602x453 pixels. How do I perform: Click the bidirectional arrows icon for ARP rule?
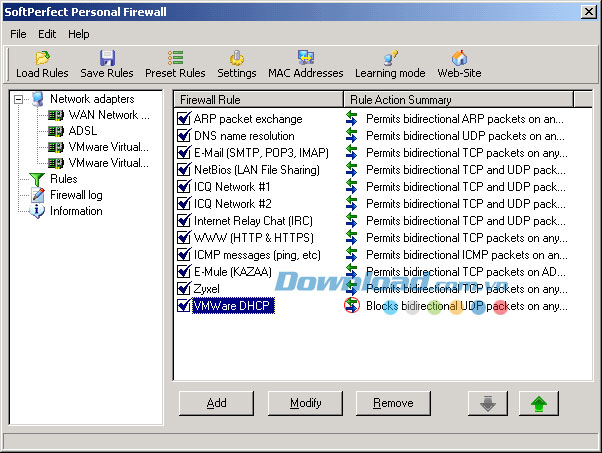click(x=351, y=119)
